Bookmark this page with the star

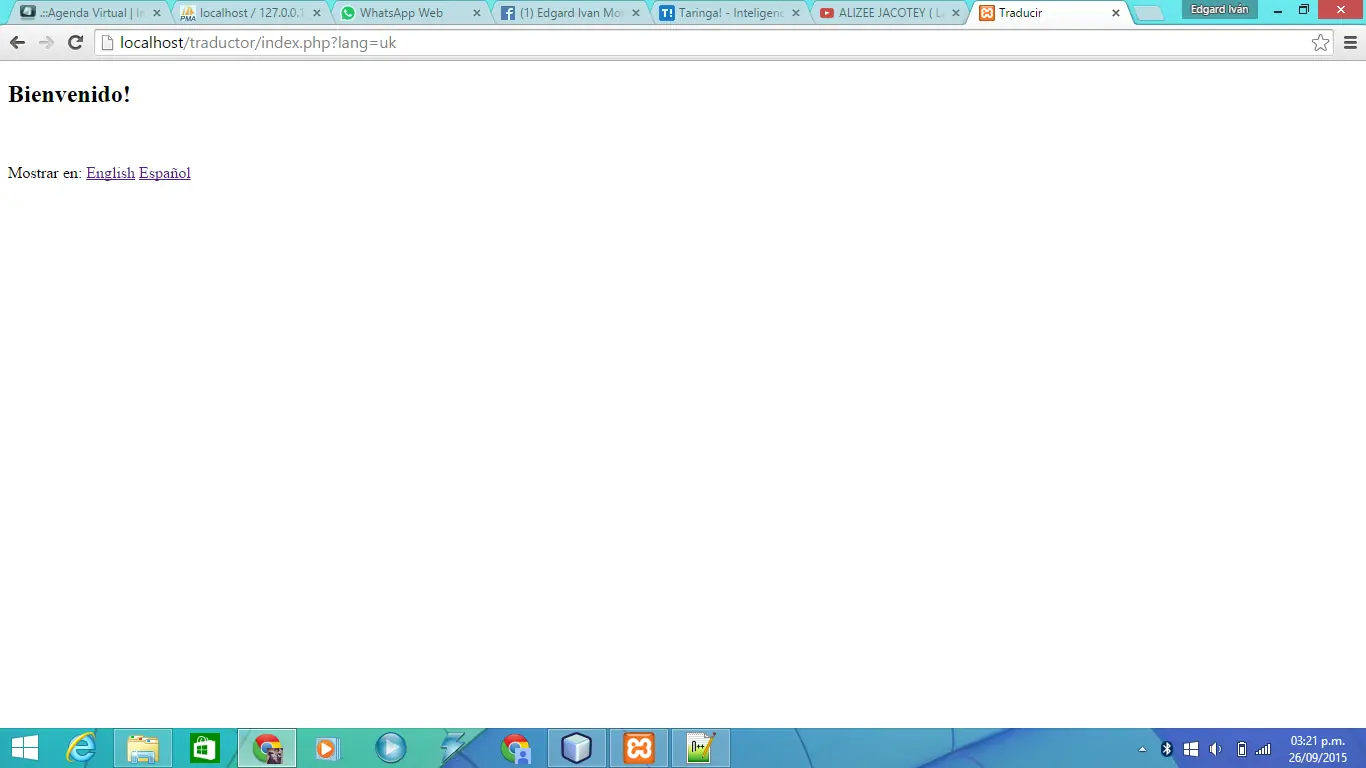coord(1321,43)
